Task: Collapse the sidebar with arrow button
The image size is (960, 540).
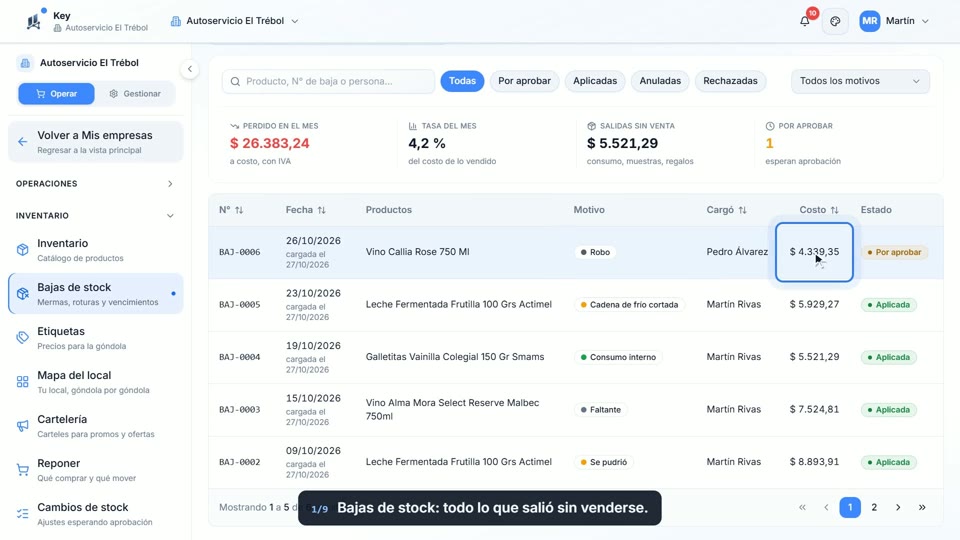Action: [x=190, y=69]
